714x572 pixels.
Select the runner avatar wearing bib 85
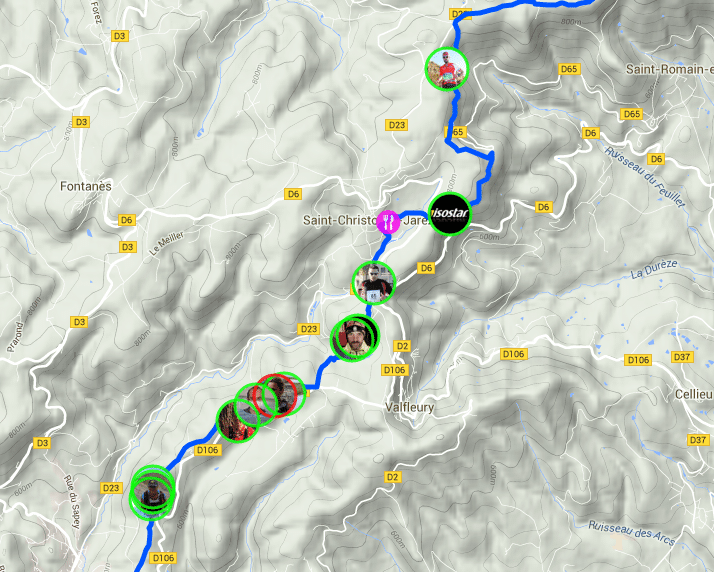pos(374,283)
